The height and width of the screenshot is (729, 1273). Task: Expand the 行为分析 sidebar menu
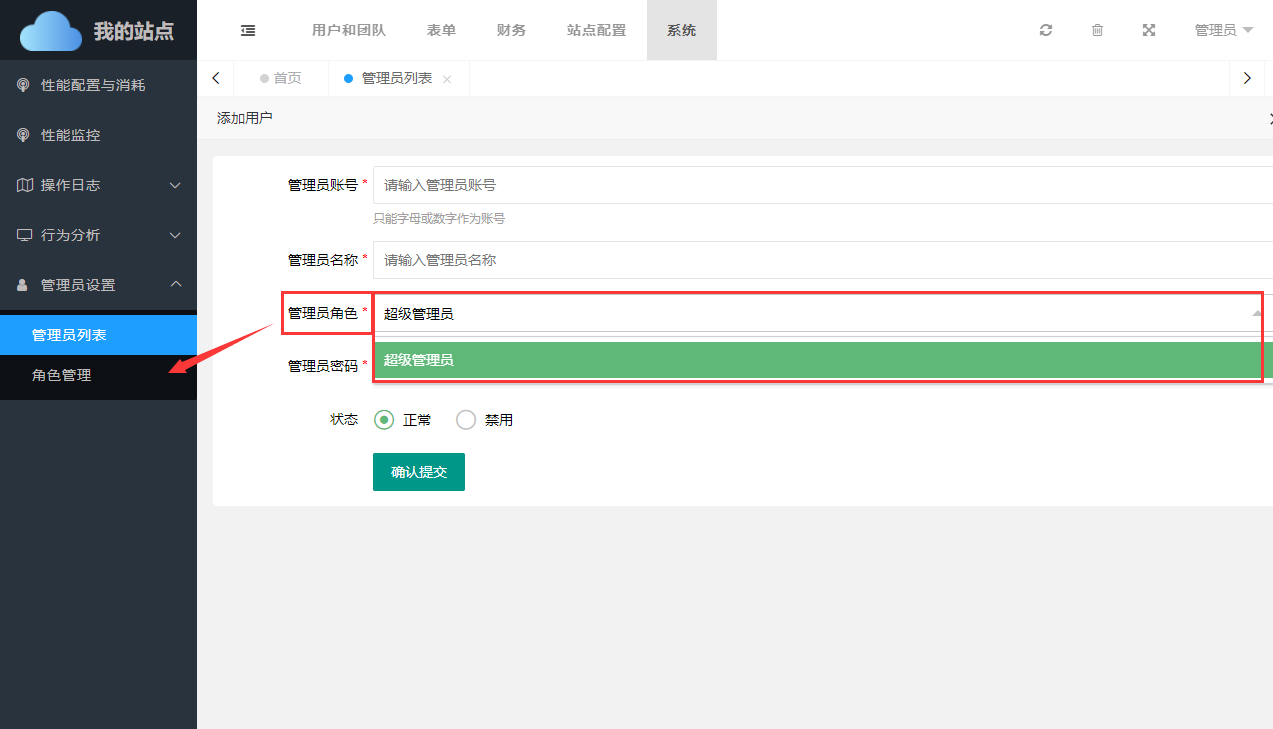click(x=98, y=235)
